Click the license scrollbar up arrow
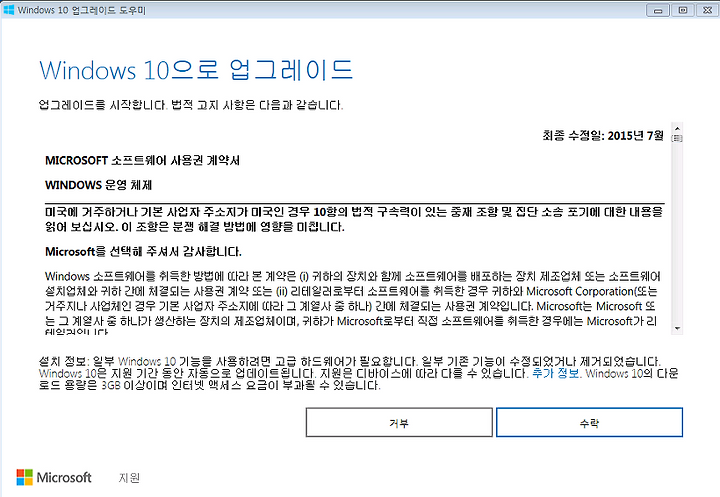Image resolution: width=720 pixels, height=497 pixels. [677, 127]
